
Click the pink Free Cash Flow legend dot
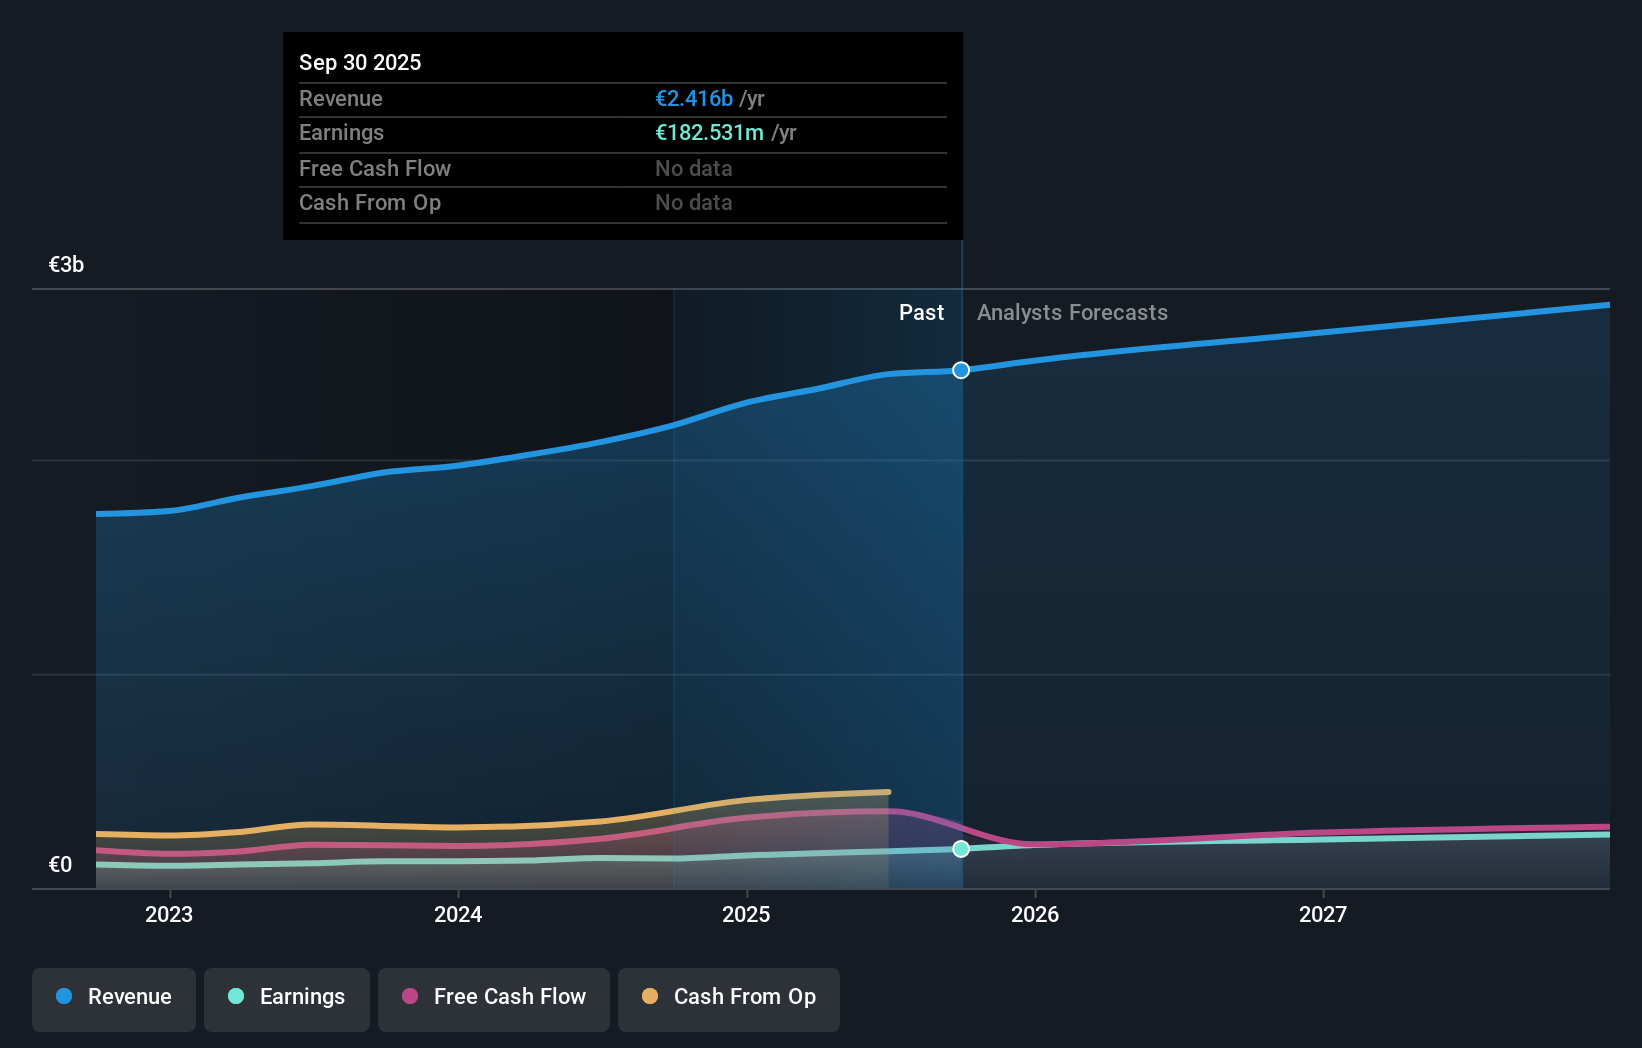(408, 997)
